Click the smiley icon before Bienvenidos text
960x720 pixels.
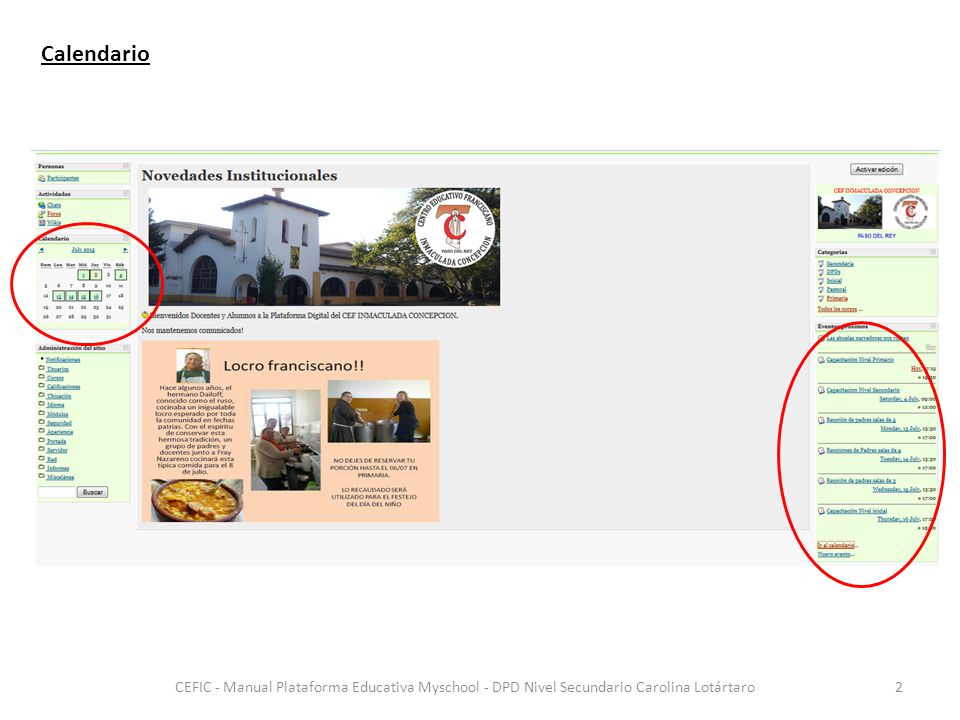(x=145, y=315)
